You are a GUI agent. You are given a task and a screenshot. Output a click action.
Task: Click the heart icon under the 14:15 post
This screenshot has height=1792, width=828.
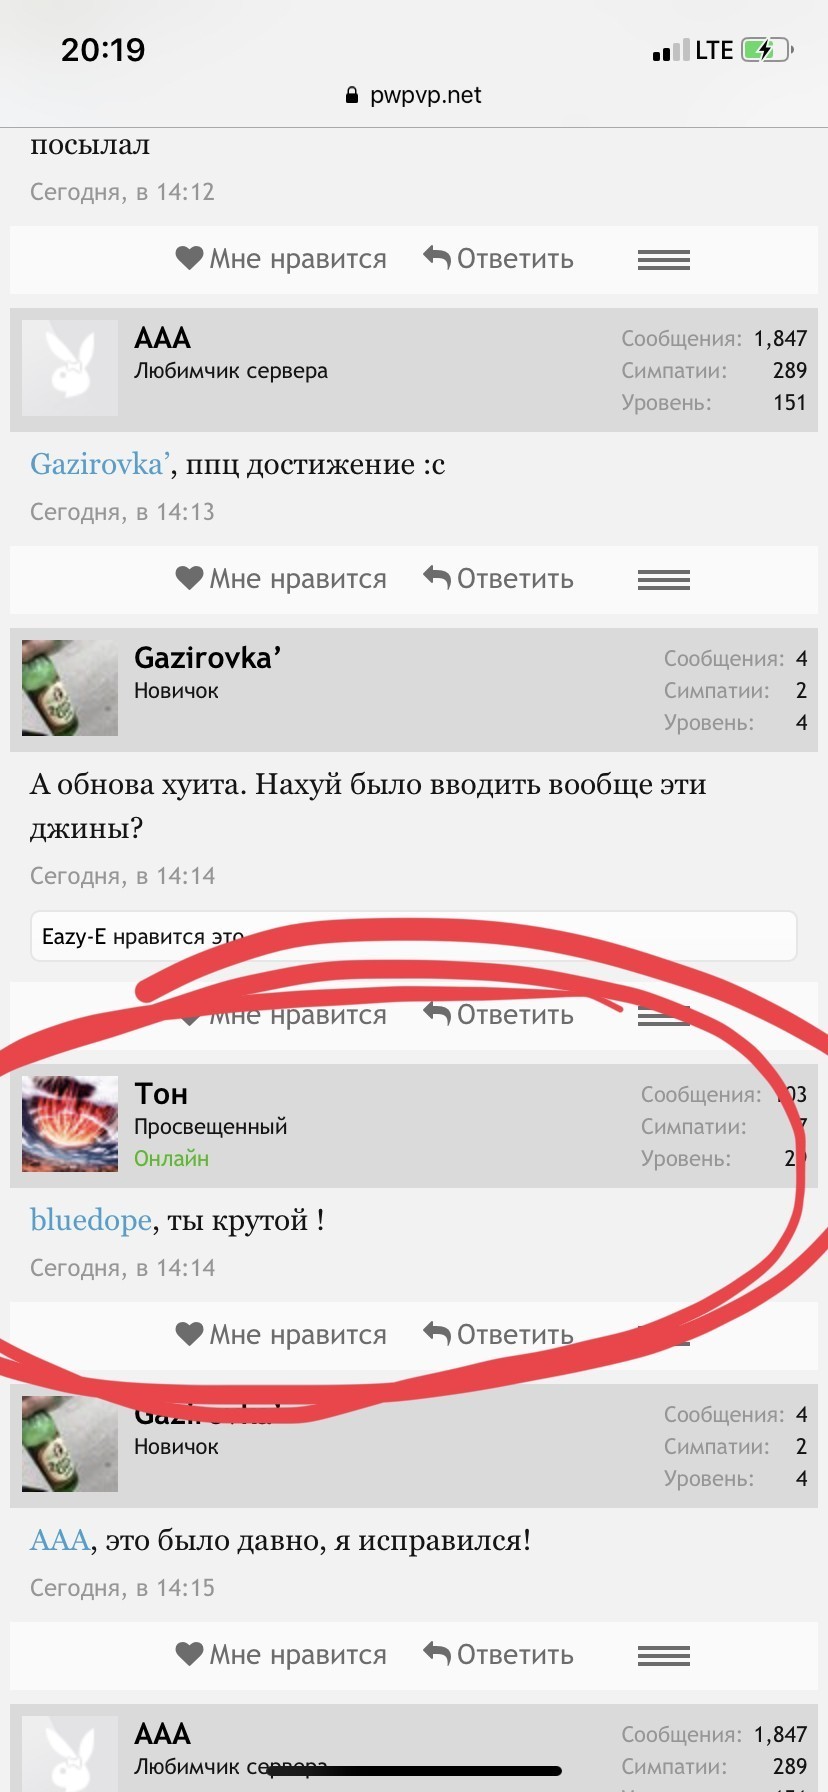[x=189, y=1654]
